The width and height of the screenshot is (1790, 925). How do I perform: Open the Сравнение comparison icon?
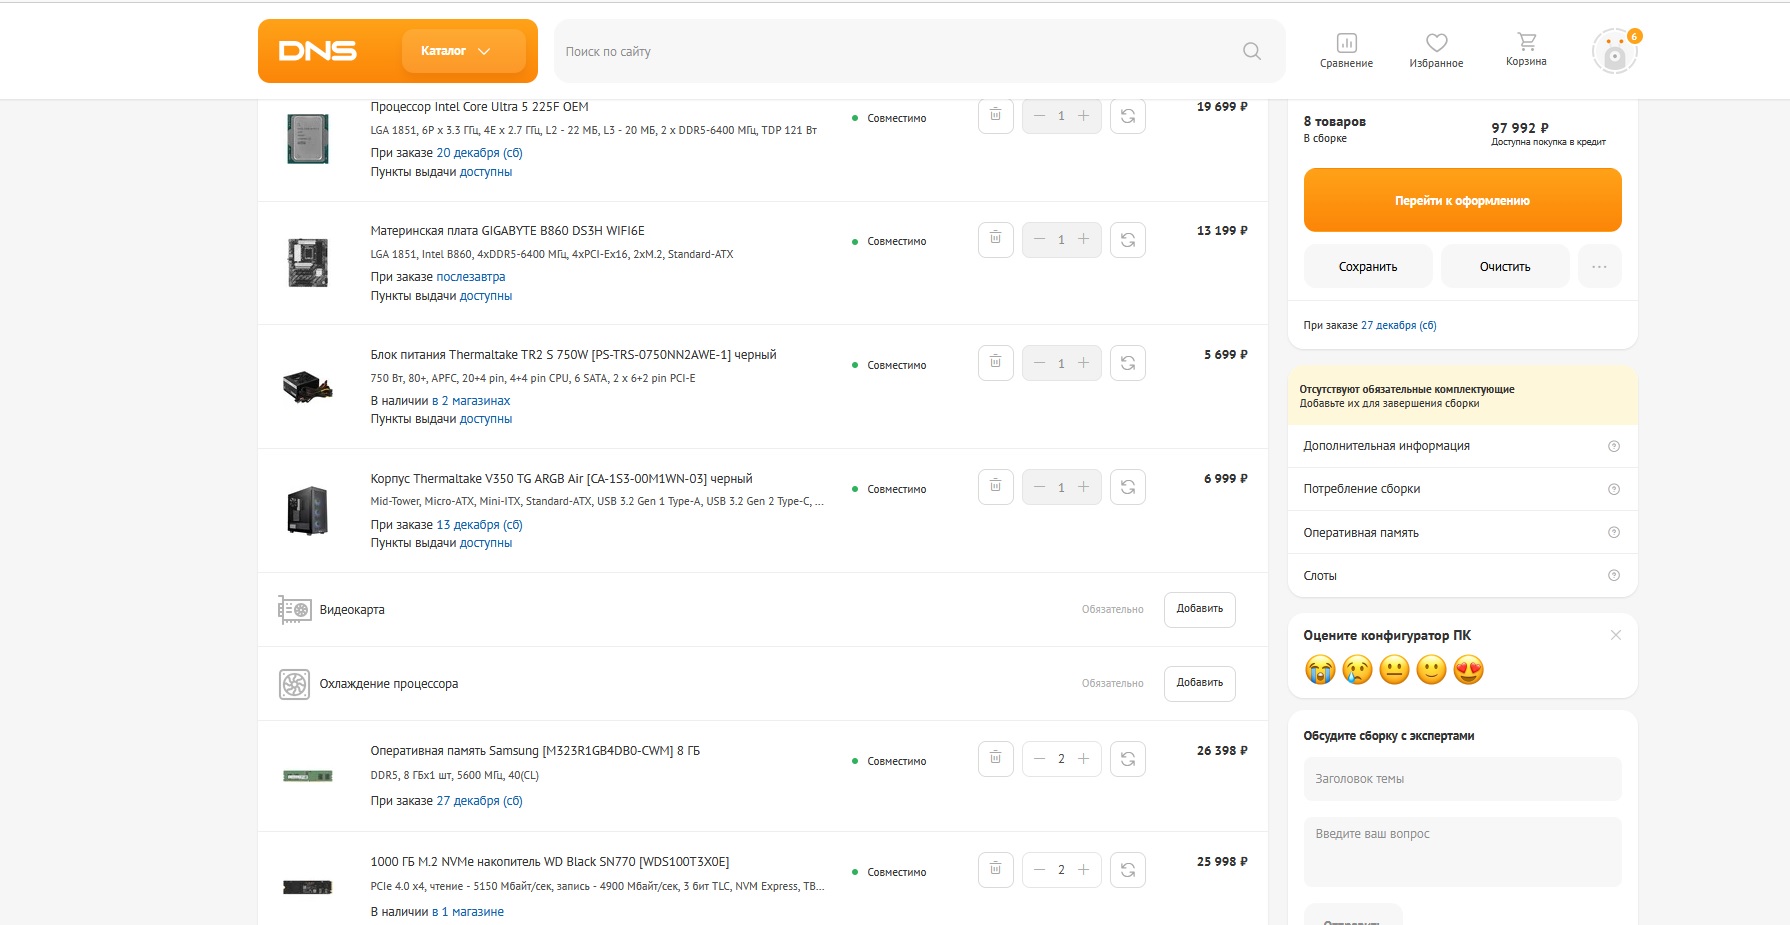click(1346, 50)
